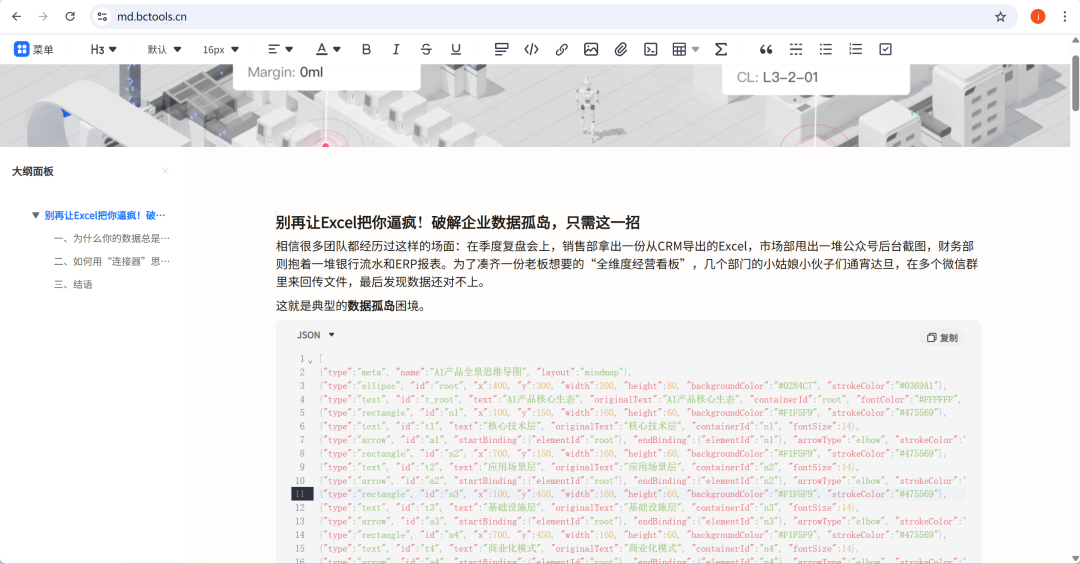Image resolution: width=1080 pixels, height=564 pixels.
Task: Insert inline code with code icon
Action: click(x=531, y=50)
